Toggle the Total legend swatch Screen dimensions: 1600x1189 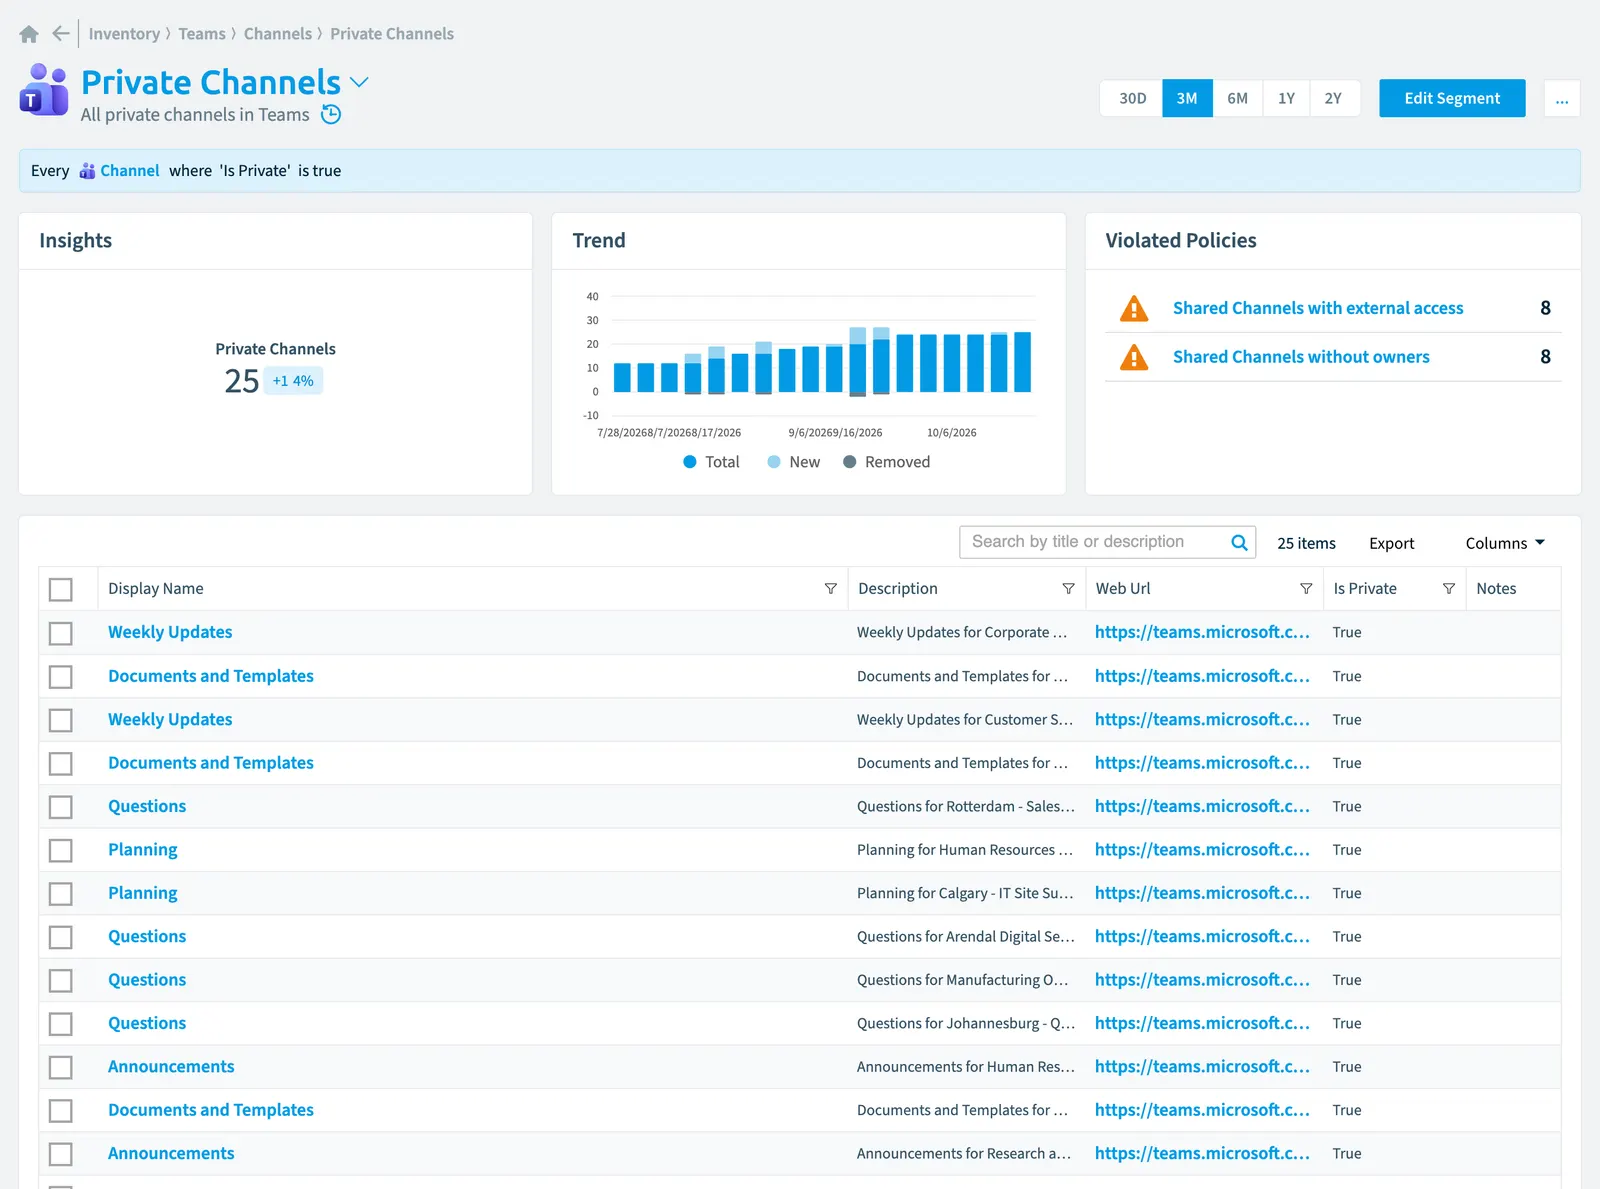point(690,462)
